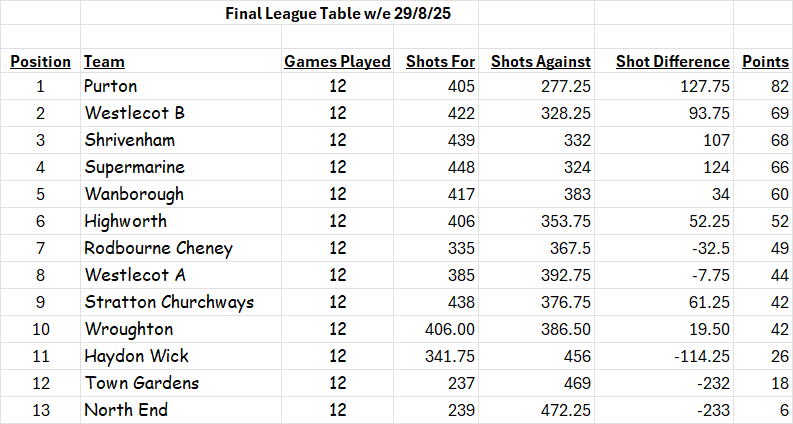Select the Westlecot B team cell
This screenshot has width=793, height=424.
(135, 113)
